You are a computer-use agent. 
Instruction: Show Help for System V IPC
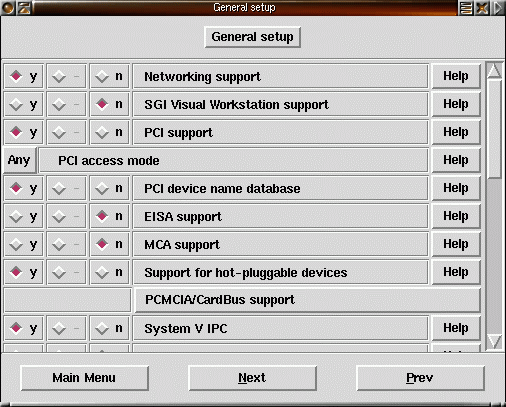point(456,328)
